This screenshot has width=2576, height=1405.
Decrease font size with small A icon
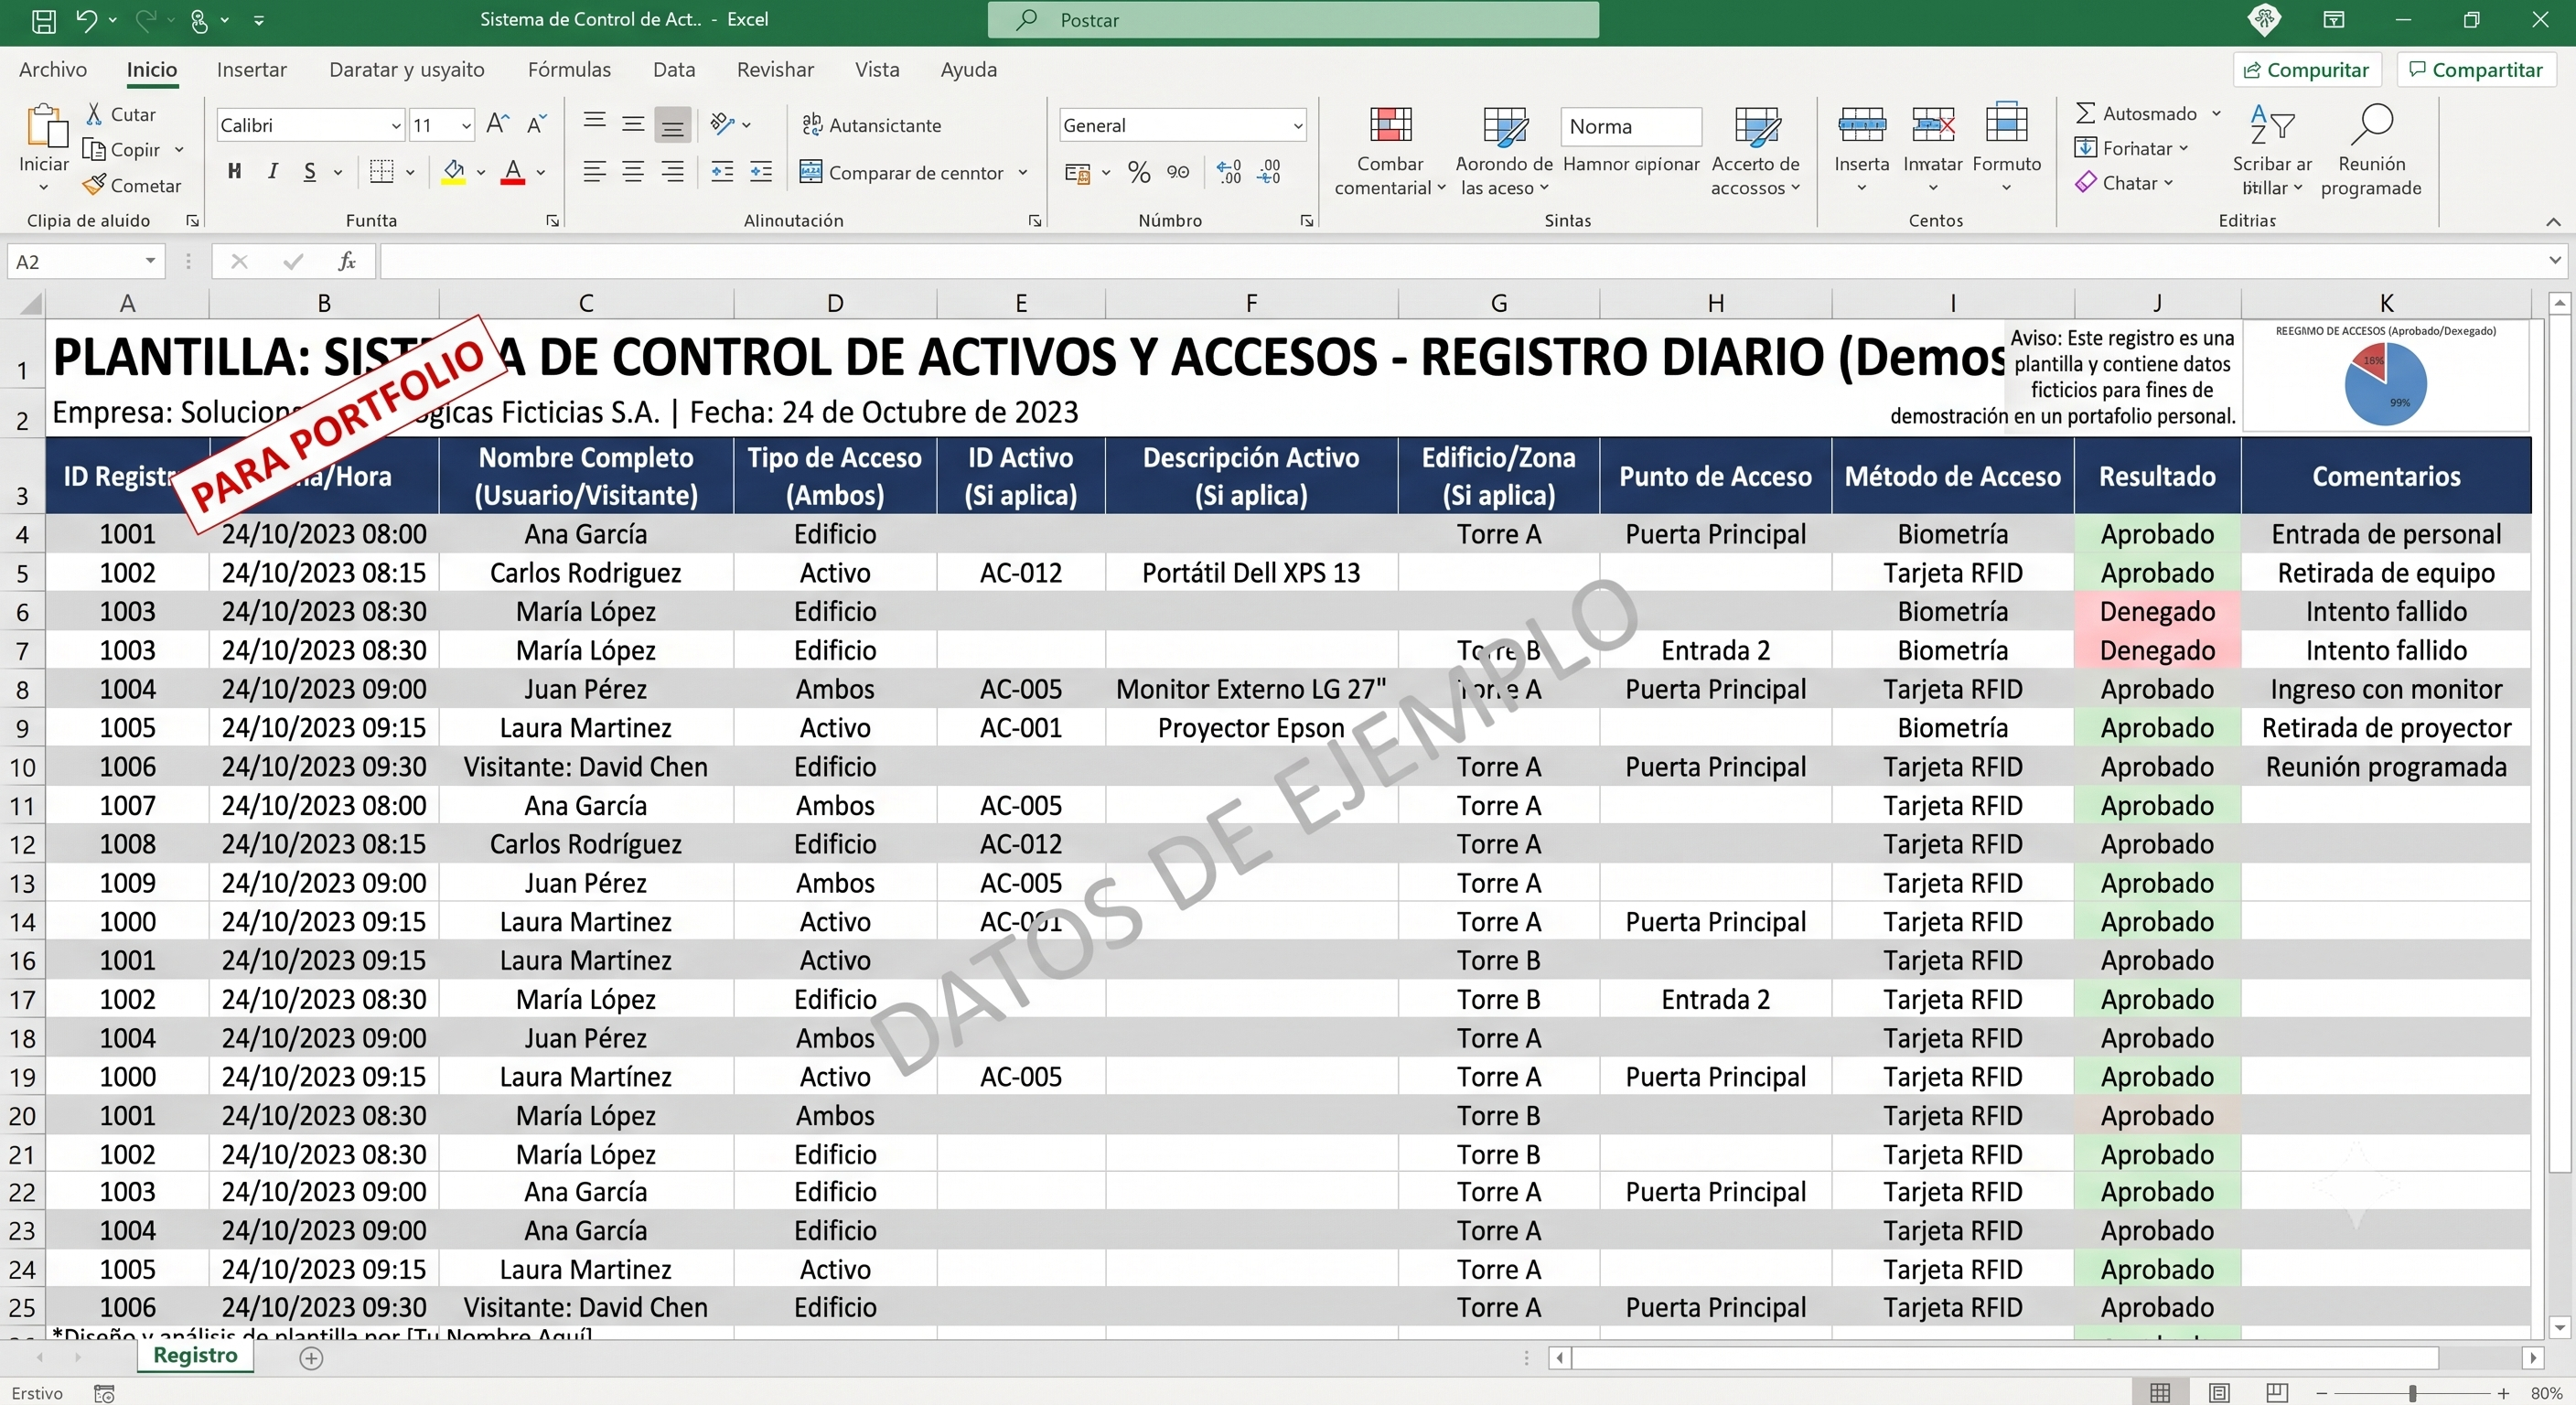pyautogui.click(x=537, y=124)
